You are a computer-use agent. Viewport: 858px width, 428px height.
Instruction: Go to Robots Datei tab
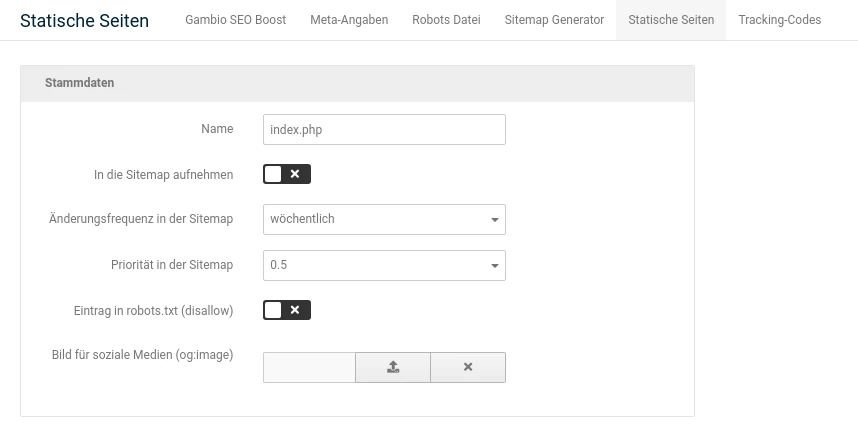(447, 20)
